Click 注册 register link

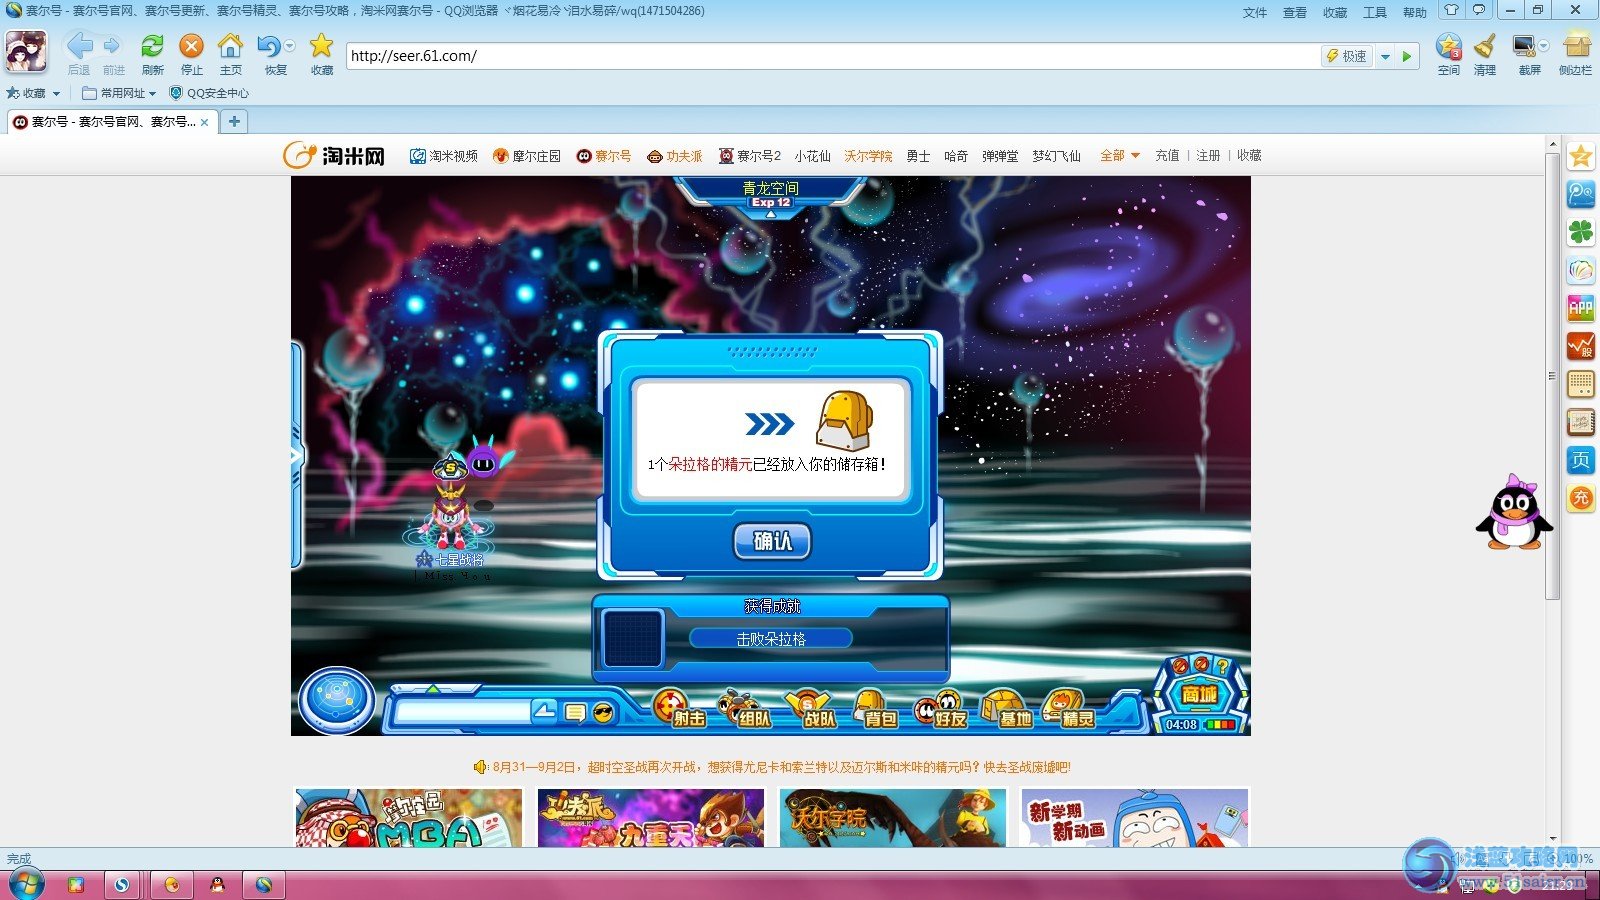1208,155
